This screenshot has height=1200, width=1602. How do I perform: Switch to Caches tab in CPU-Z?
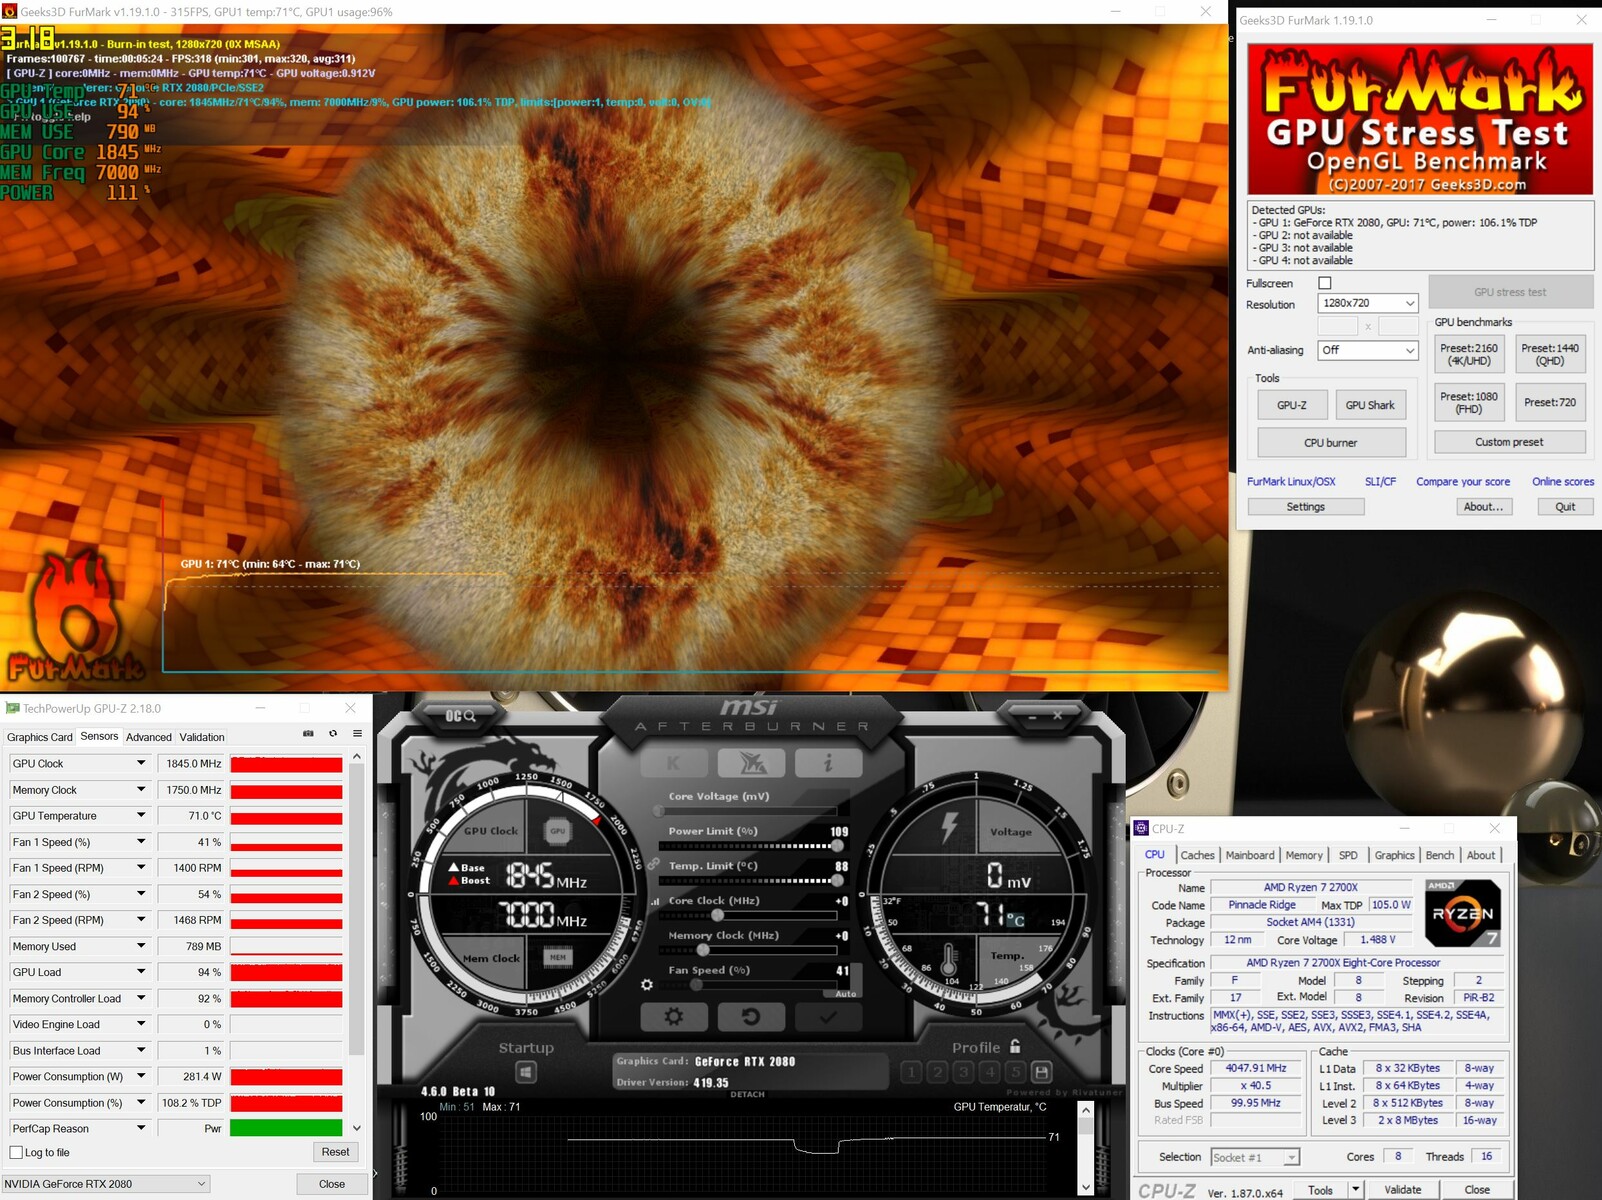click(1197, 855)
